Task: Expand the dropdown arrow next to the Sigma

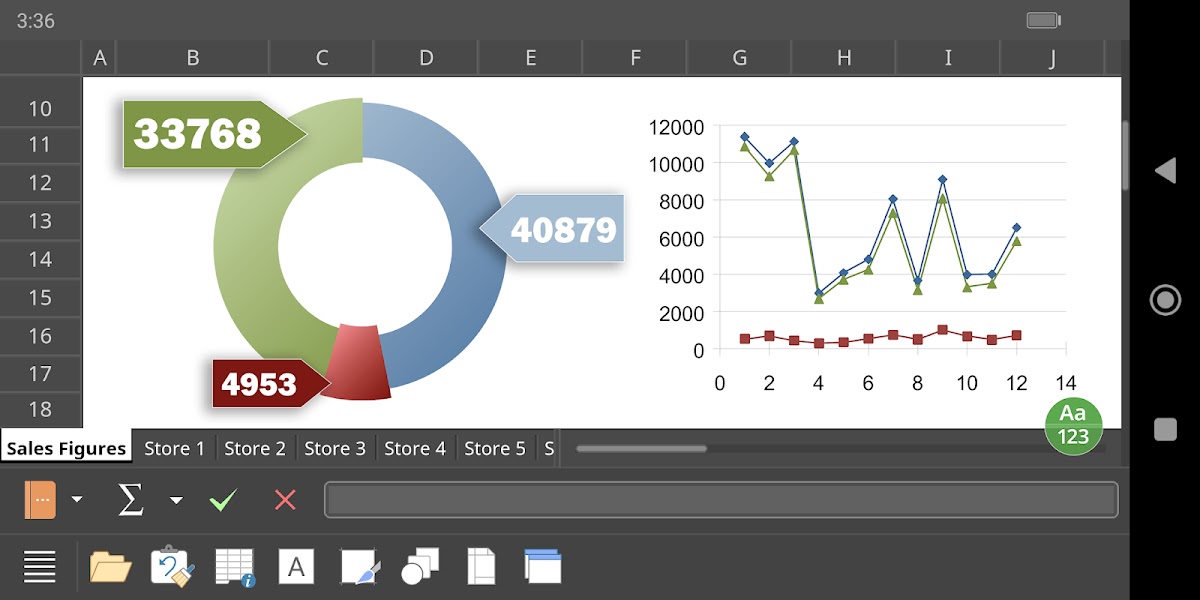Action: click(176, 500)
